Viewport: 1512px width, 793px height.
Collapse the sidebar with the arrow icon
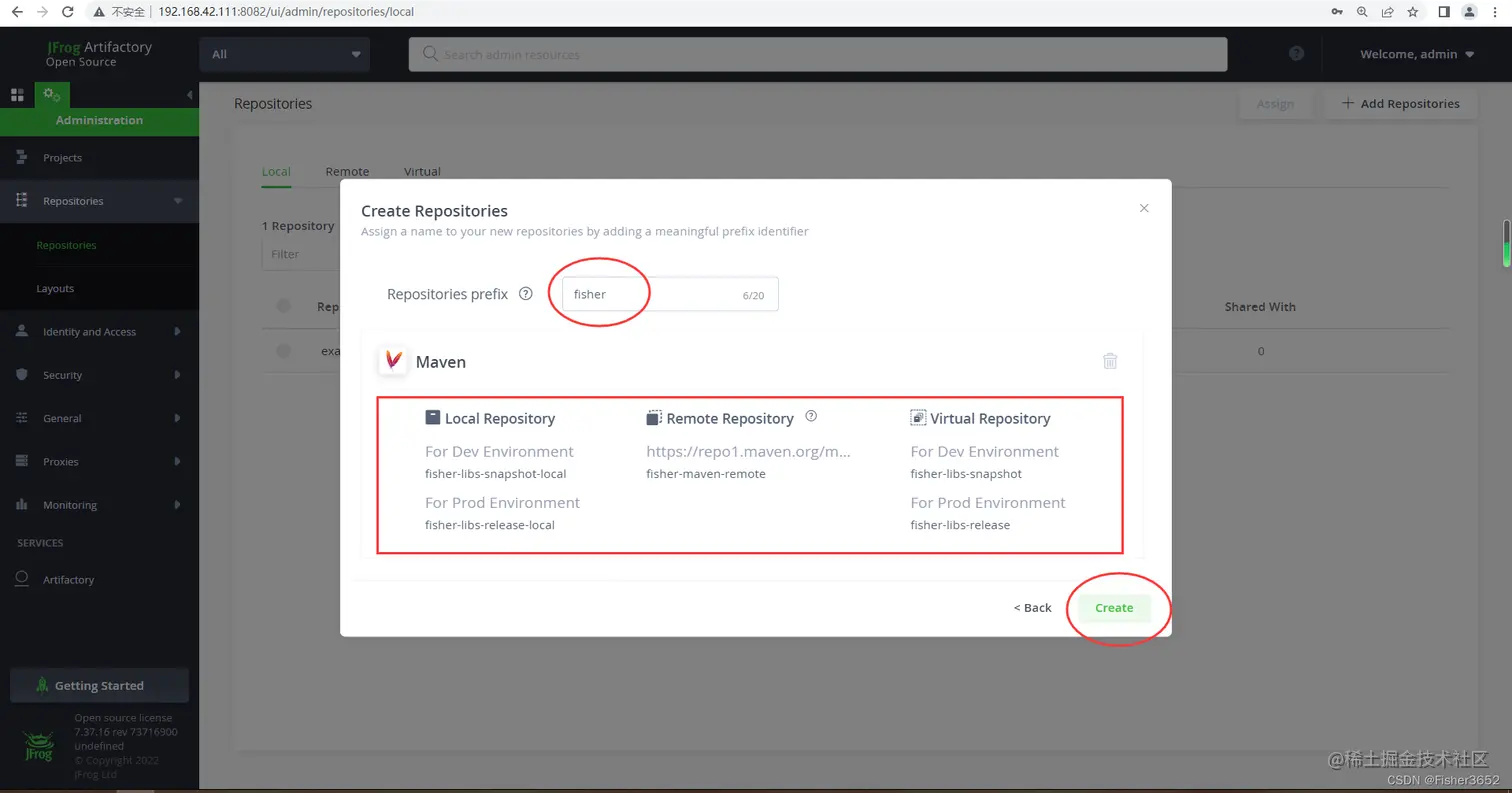[190, 95]
